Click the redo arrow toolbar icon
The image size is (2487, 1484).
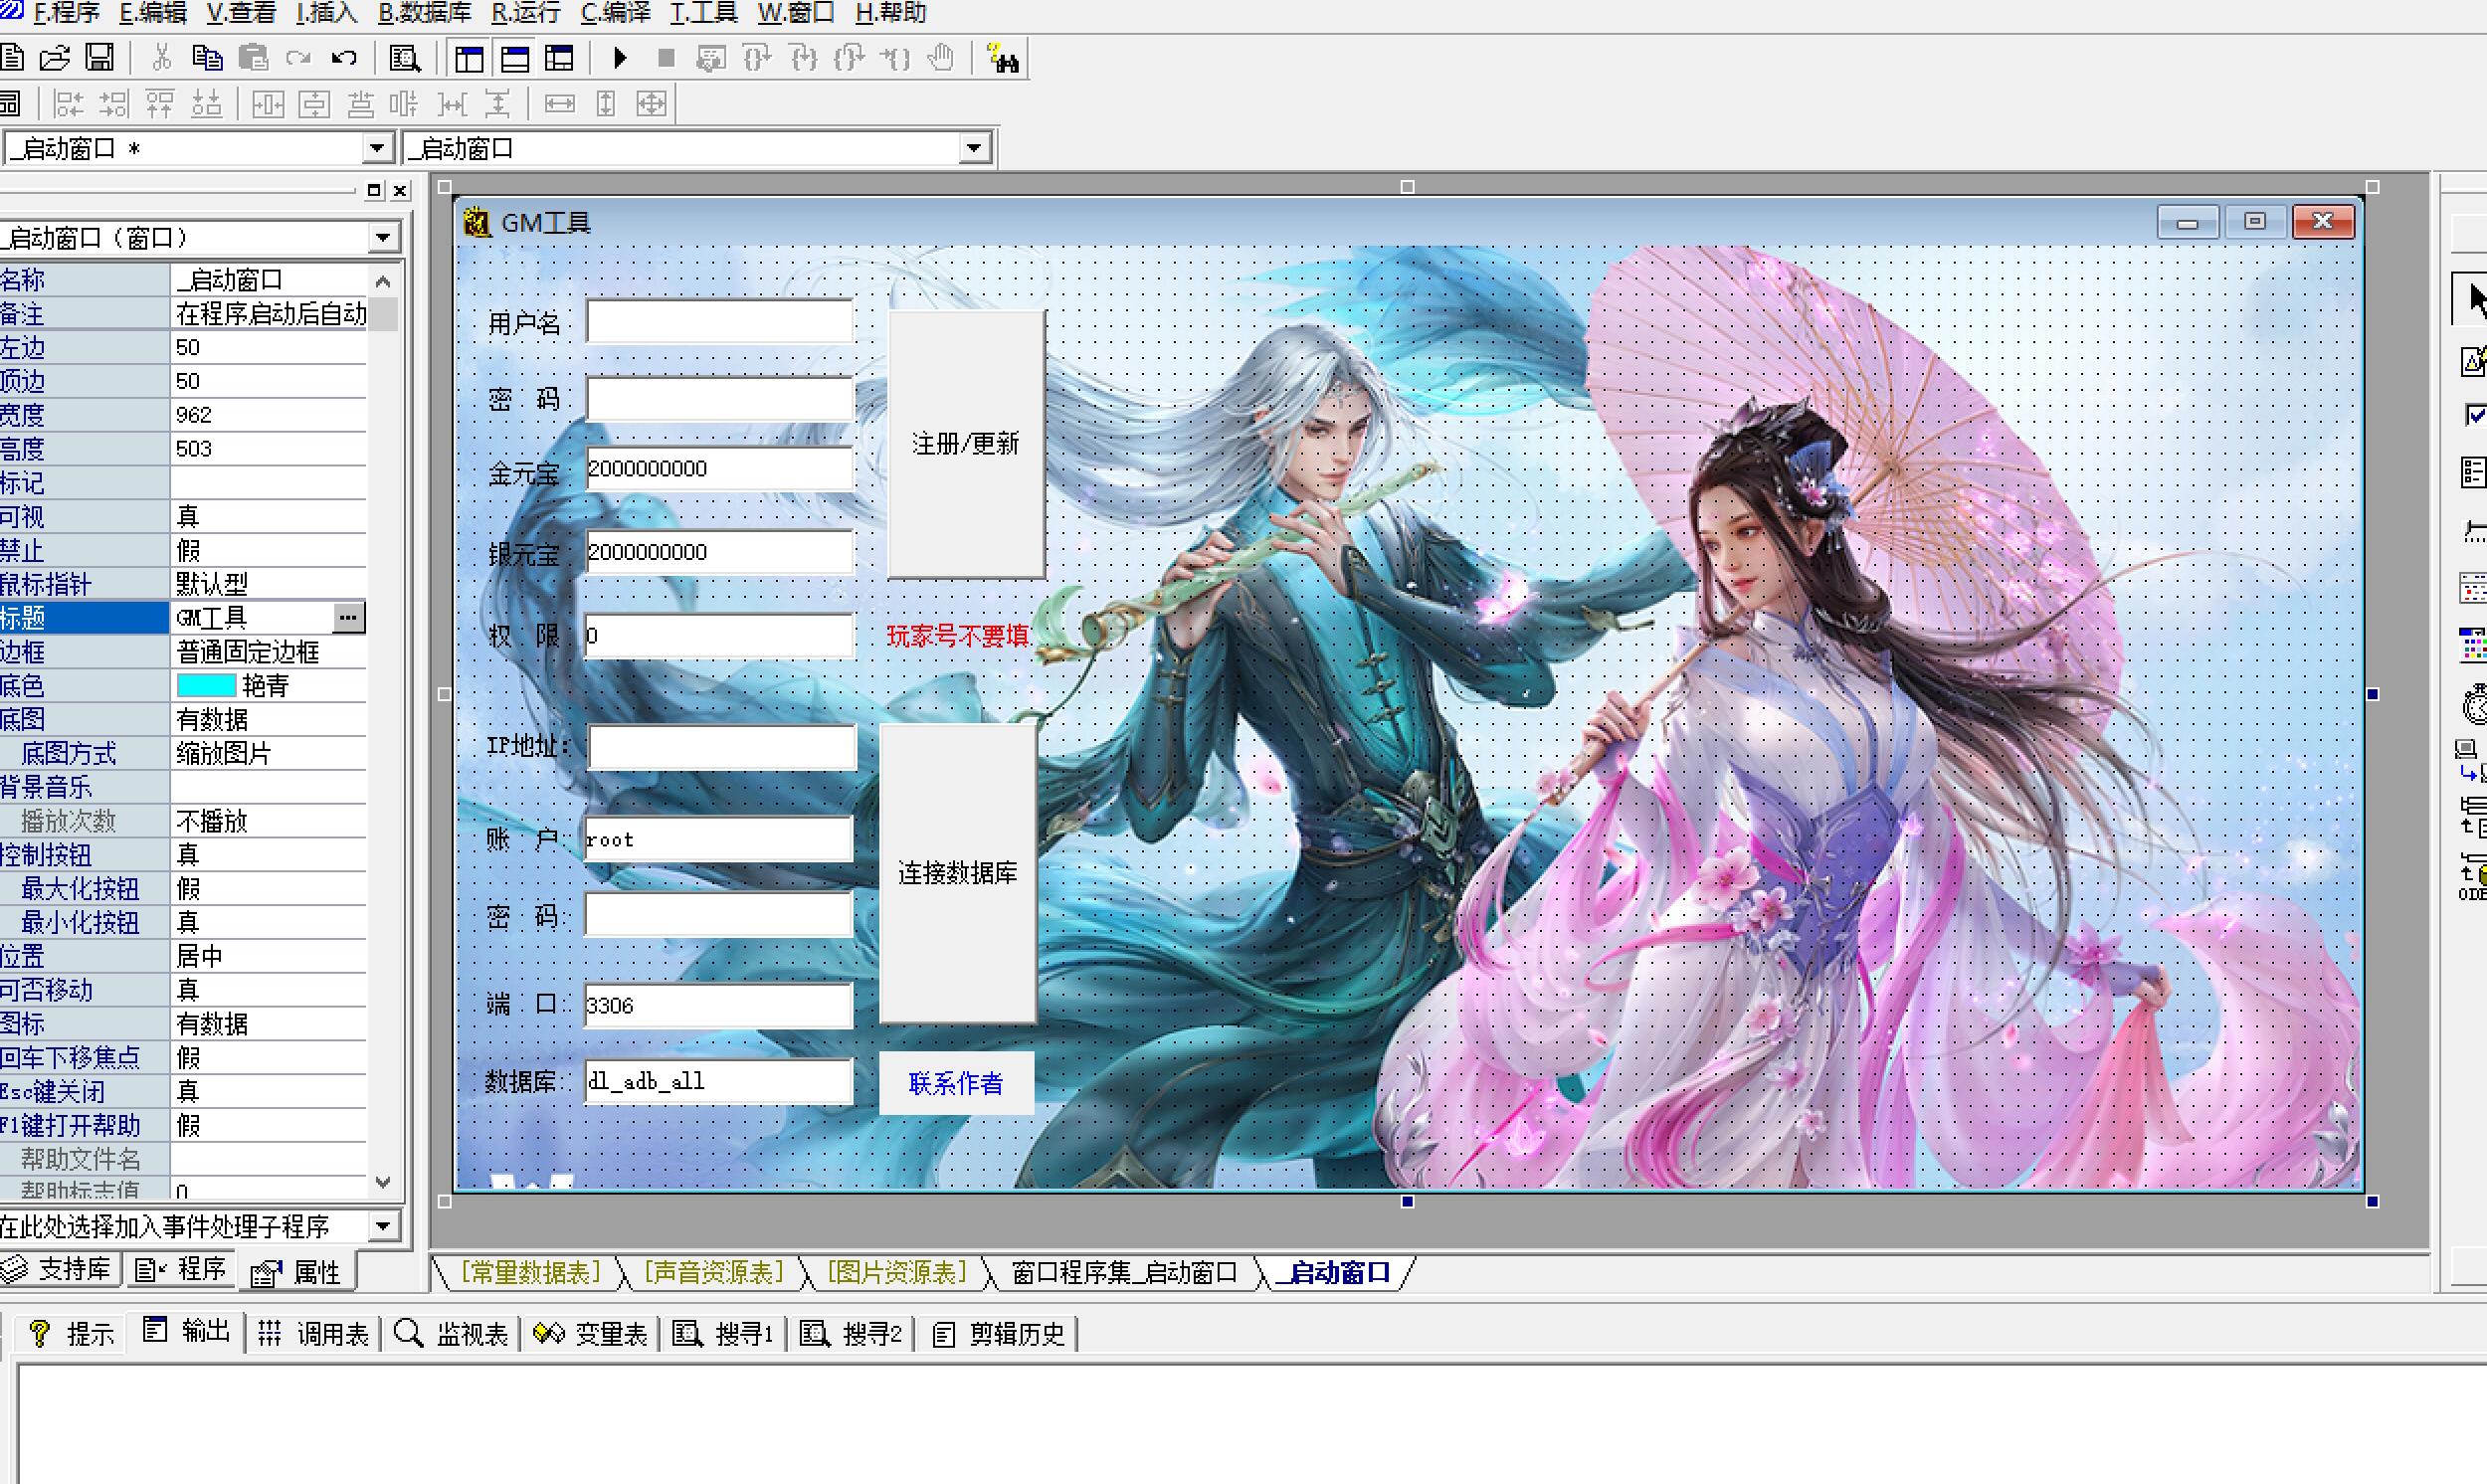(298, 58)
